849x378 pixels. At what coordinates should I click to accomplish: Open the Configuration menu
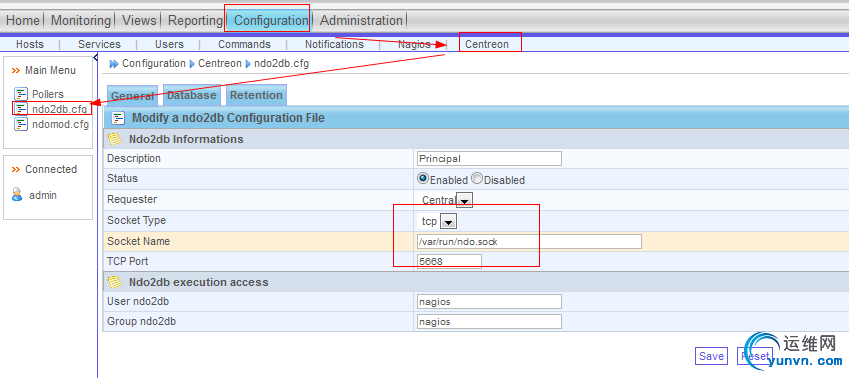(271, 21)
